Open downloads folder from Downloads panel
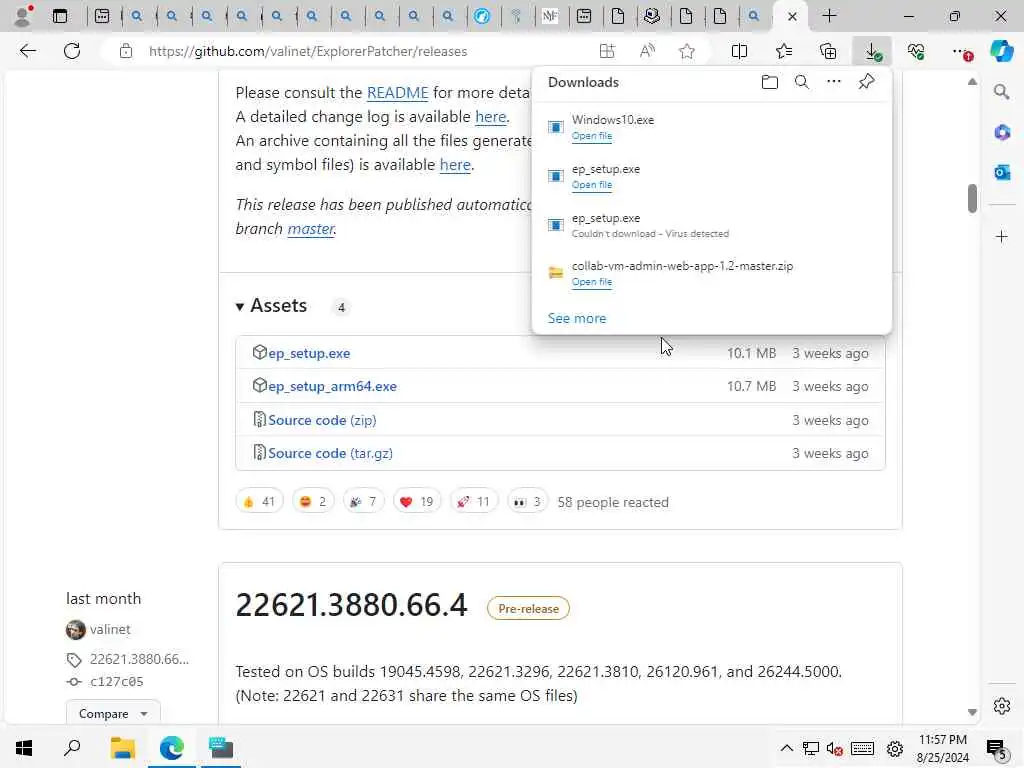This screenshot has height=768, width=1024. pyautogui.click(x=769, y=82)
